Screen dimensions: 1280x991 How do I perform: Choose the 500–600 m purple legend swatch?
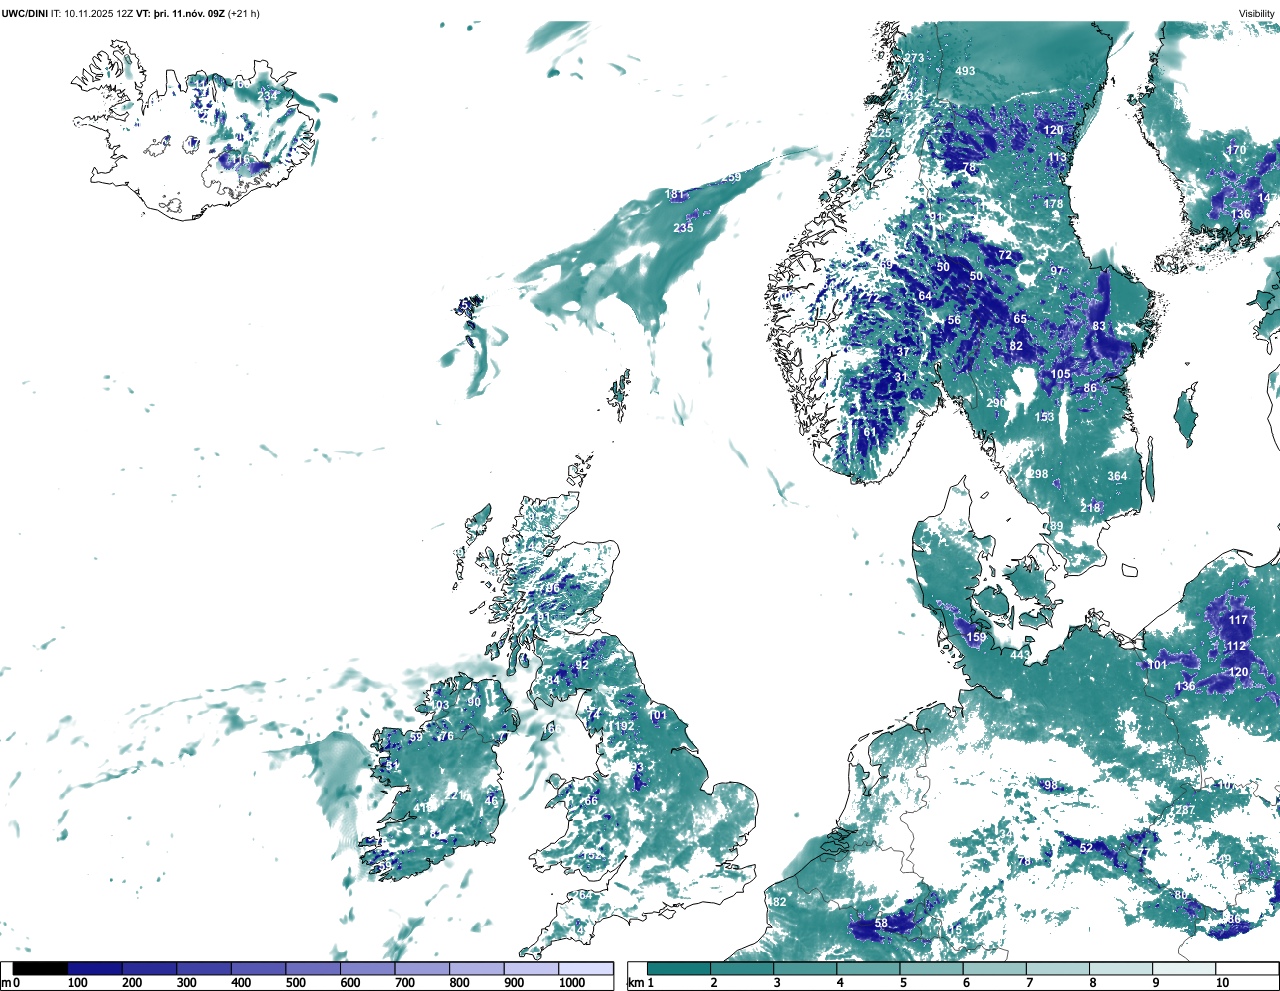pyautogui.click(x=313, y=968)
